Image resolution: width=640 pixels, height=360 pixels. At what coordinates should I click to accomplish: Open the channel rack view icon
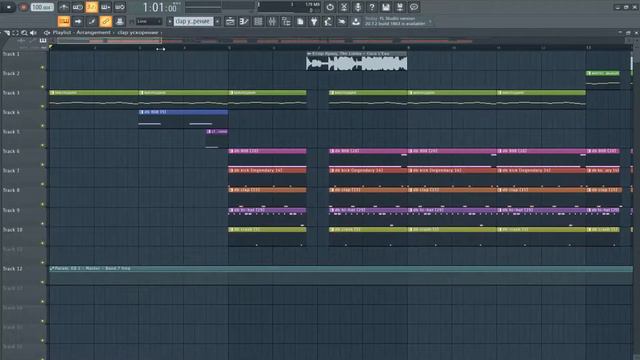258,21
